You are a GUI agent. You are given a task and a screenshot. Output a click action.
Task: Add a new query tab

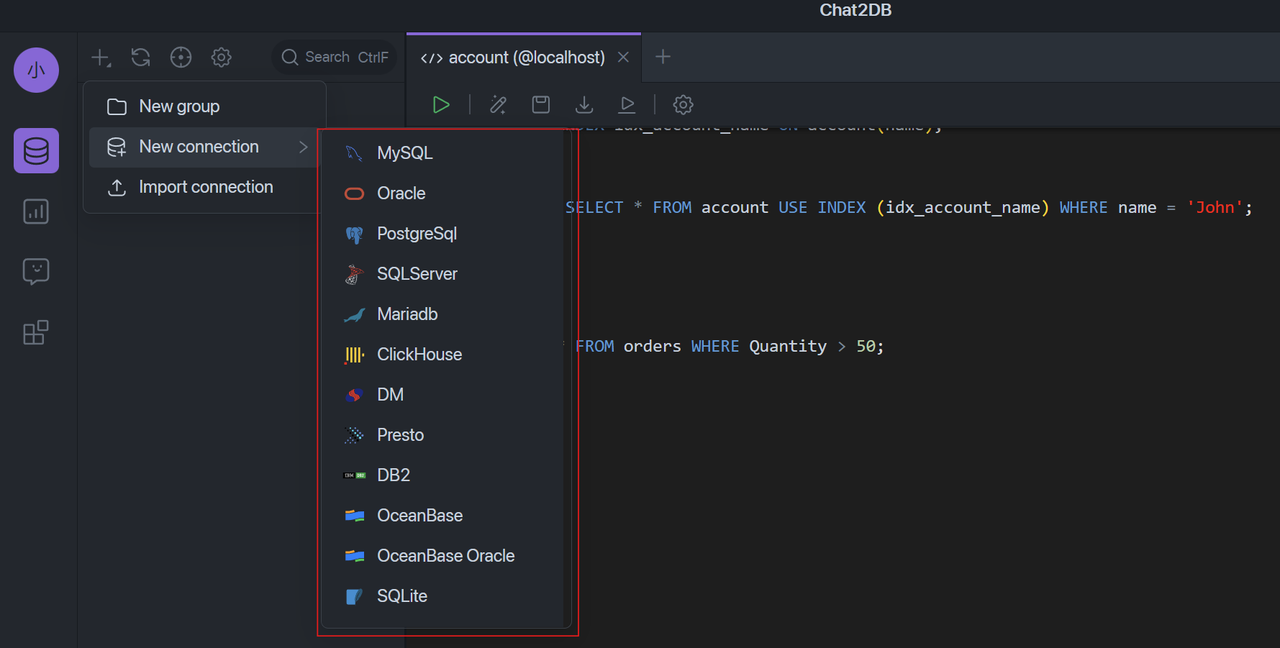pos(662,57)
